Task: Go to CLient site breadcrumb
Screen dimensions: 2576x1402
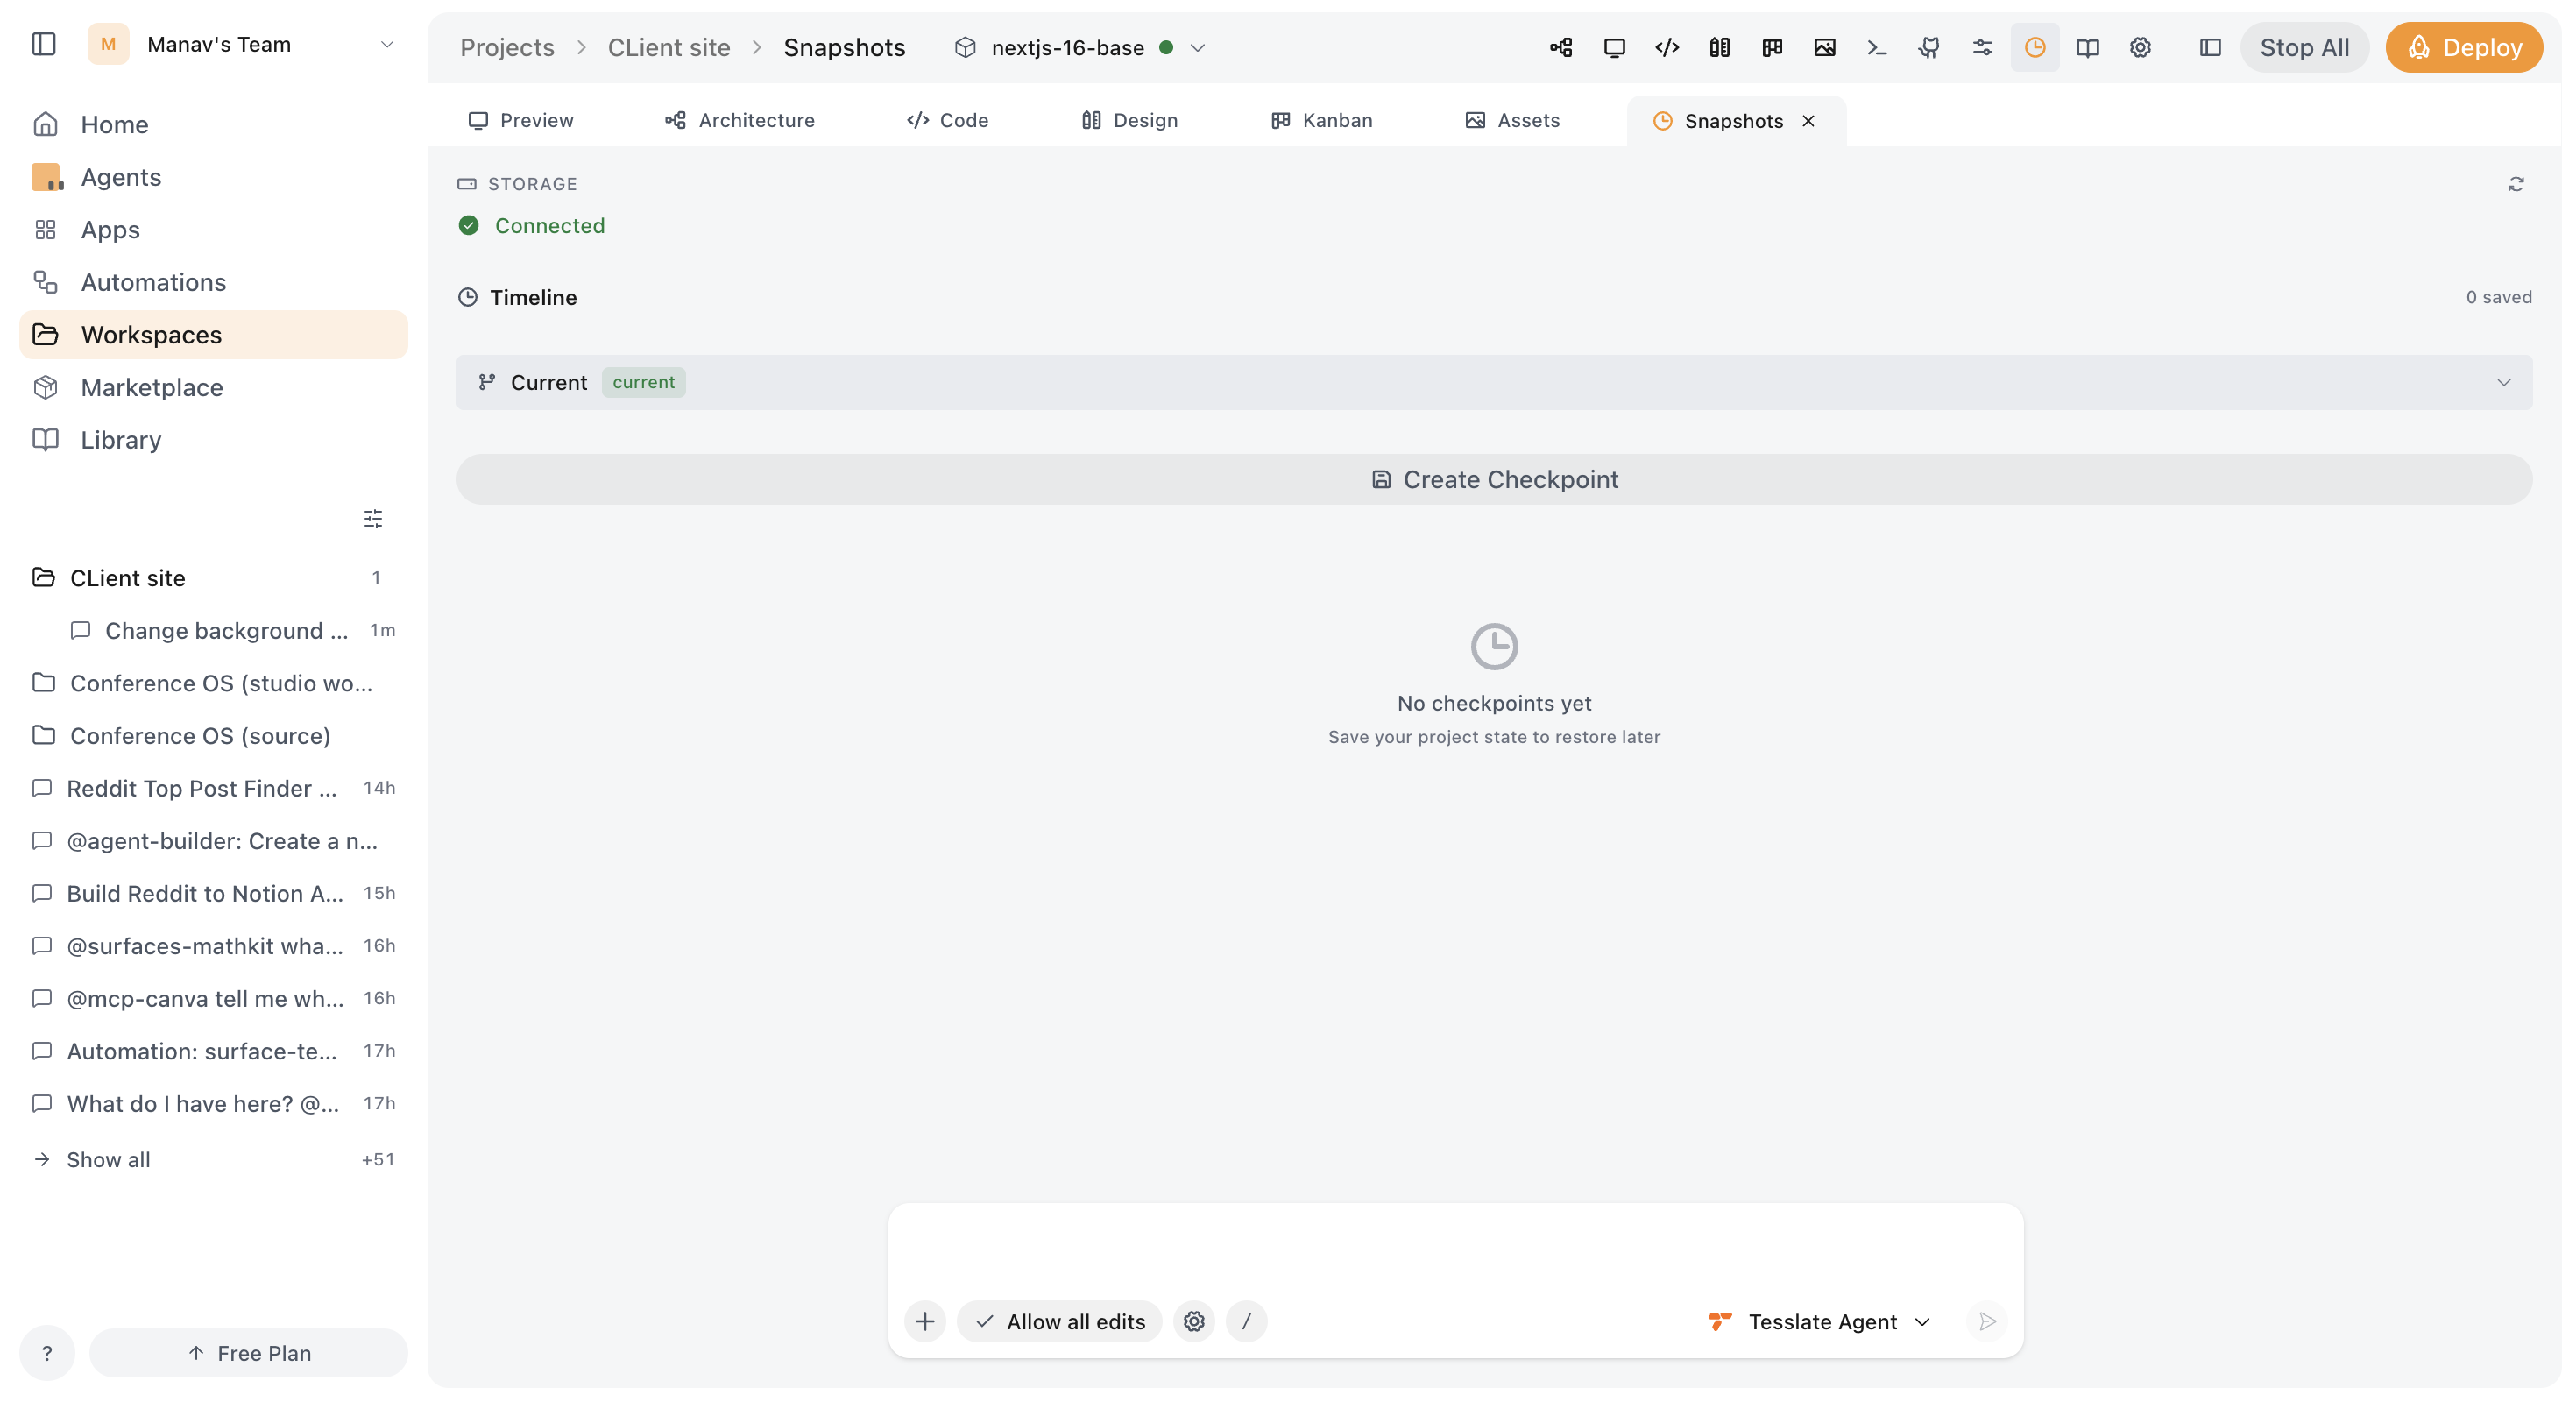Action: coord(669,47)
